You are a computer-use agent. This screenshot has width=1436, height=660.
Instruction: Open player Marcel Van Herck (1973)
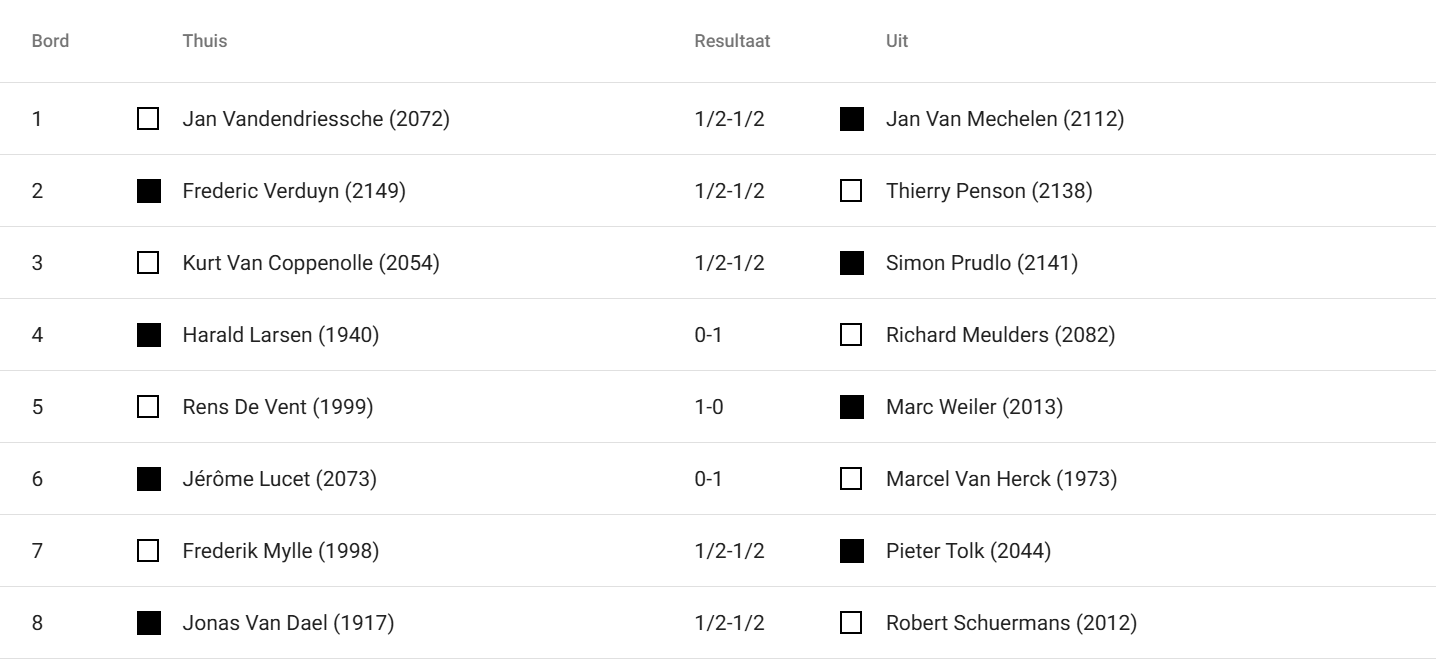[x=1001, y=479]
